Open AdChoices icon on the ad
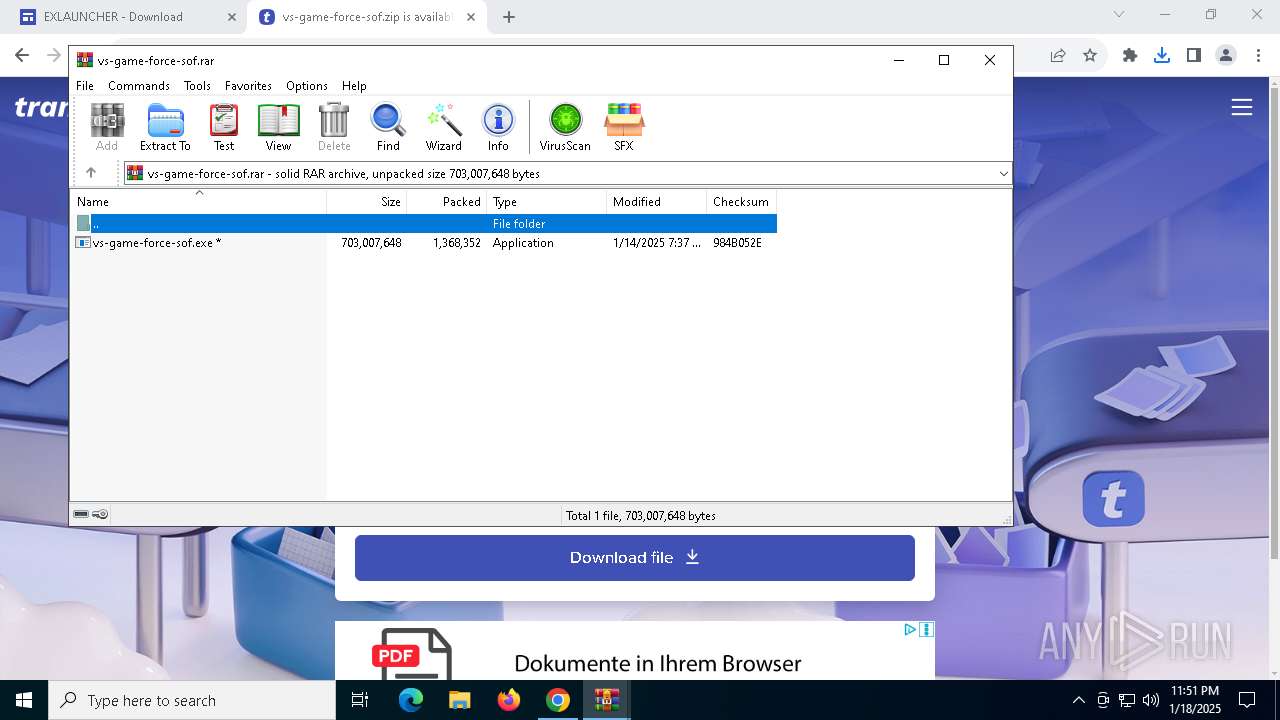The width and height of the screenshot is (1280, 720). 910,629
